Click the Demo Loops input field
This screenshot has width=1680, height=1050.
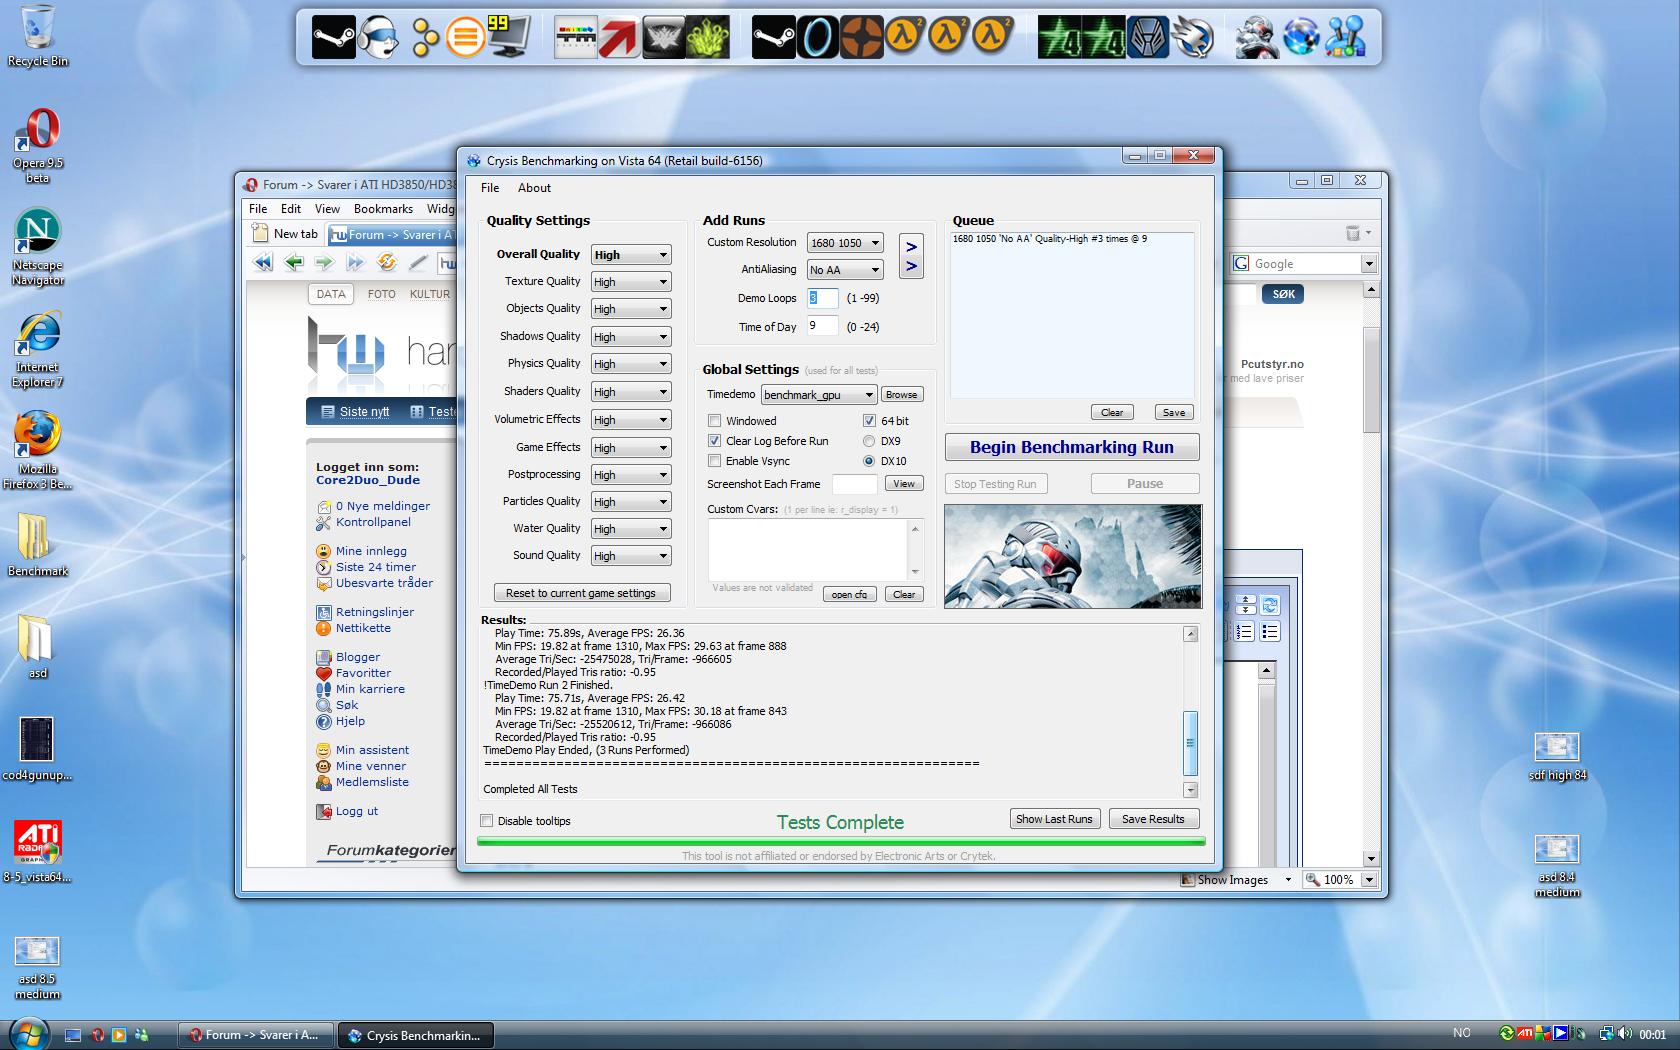pos(822,298)
